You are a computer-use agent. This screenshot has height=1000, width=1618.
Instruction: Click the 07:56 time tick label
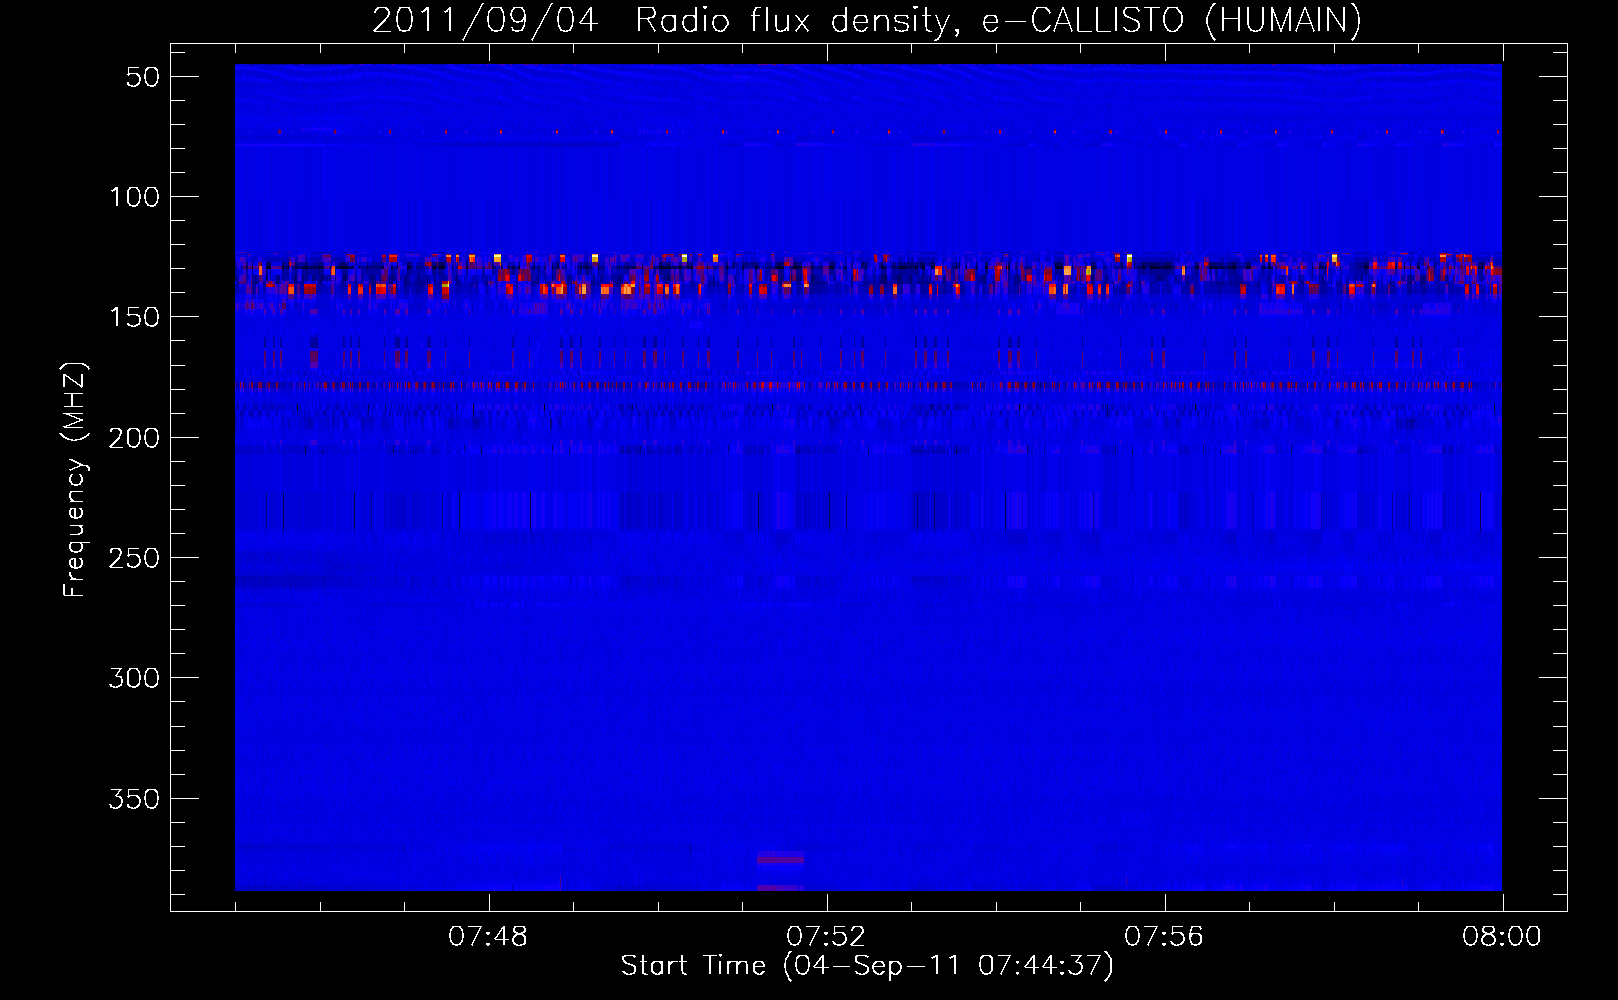coord(1164,937)
